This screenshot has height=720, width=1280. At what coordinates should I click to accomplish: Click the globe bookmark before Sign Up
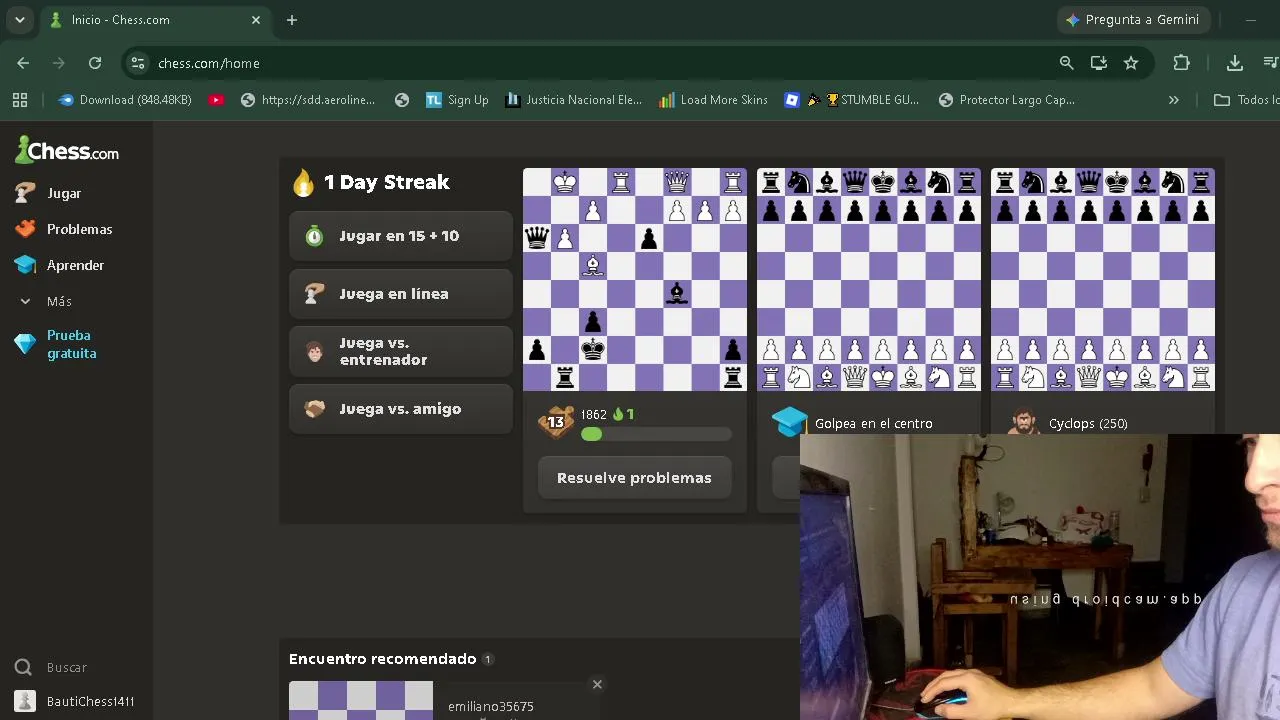402,100
